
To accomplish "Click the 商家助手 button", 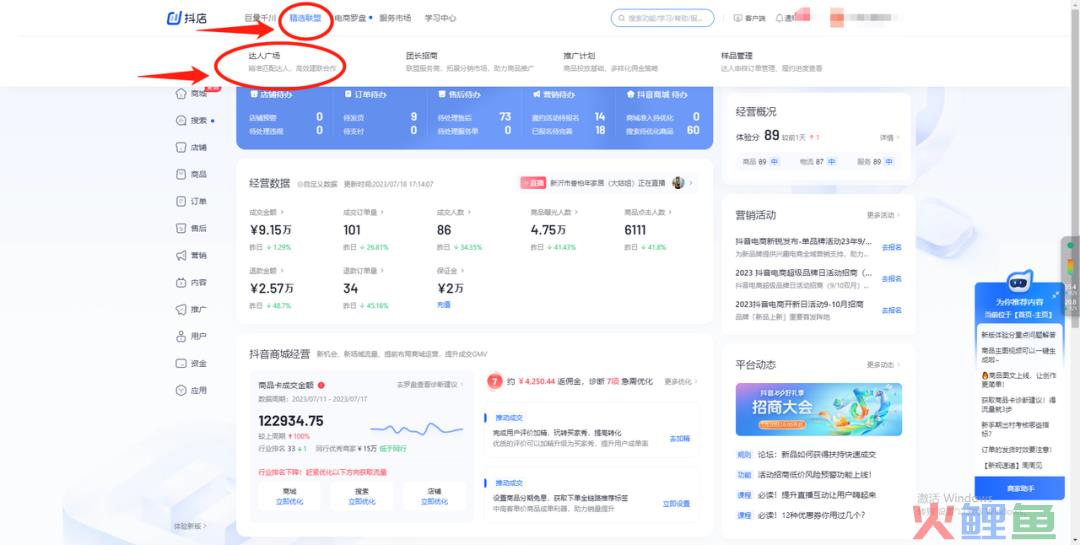I will pyautogui.click(x=1020, y=488).
